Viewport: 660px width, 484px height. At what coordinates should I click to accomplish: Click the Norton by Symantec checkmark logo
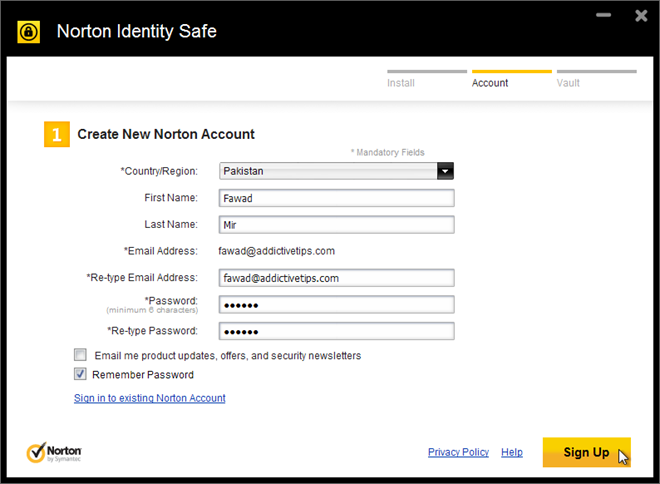[53, 452]
